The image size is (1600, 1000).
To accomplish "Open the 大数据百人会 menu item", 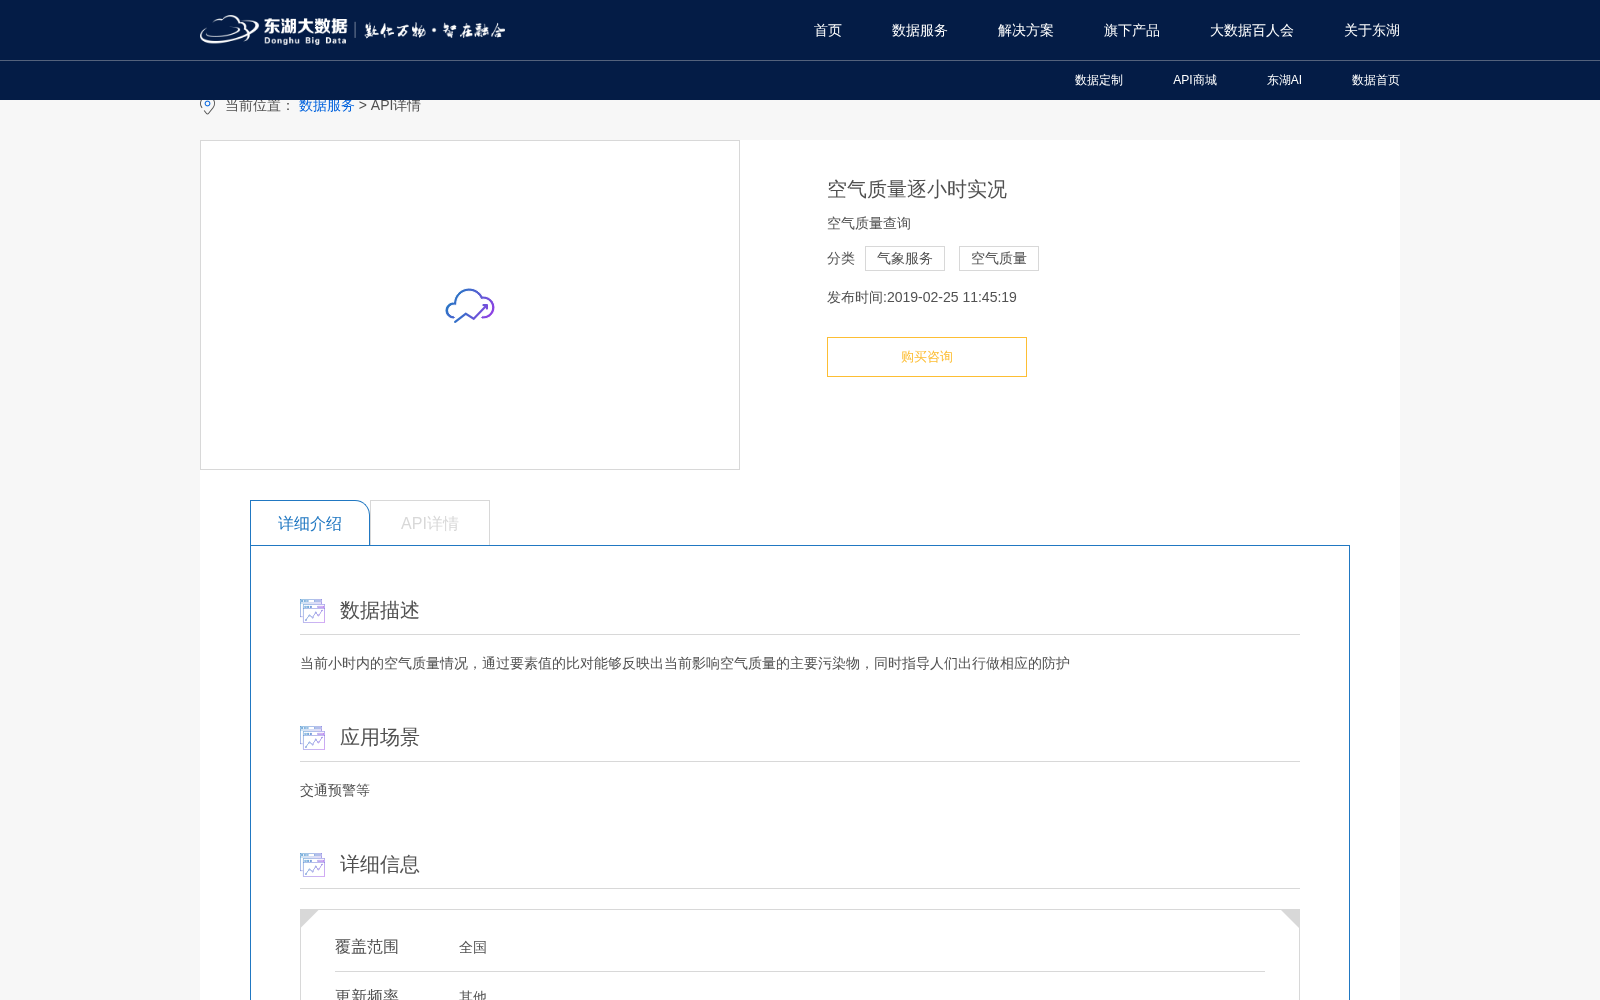I will (x=1252, y=31).
